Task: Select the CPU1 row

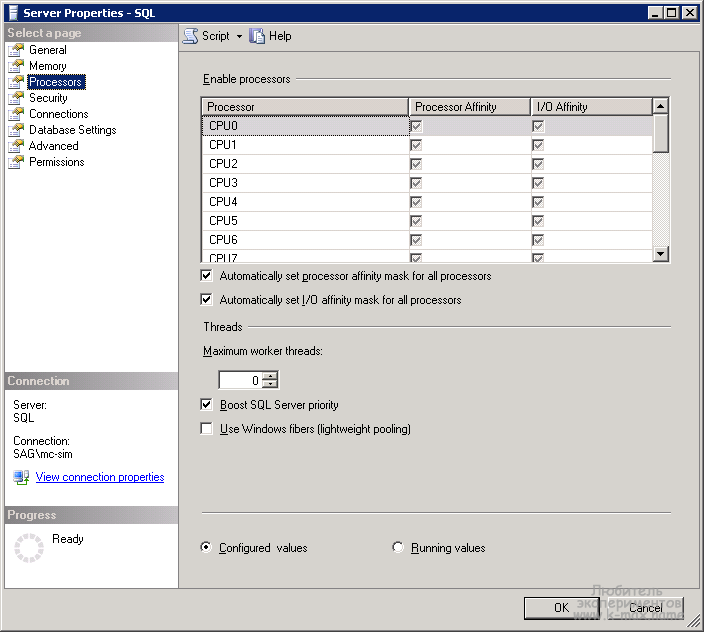Action: coord(427,145)
